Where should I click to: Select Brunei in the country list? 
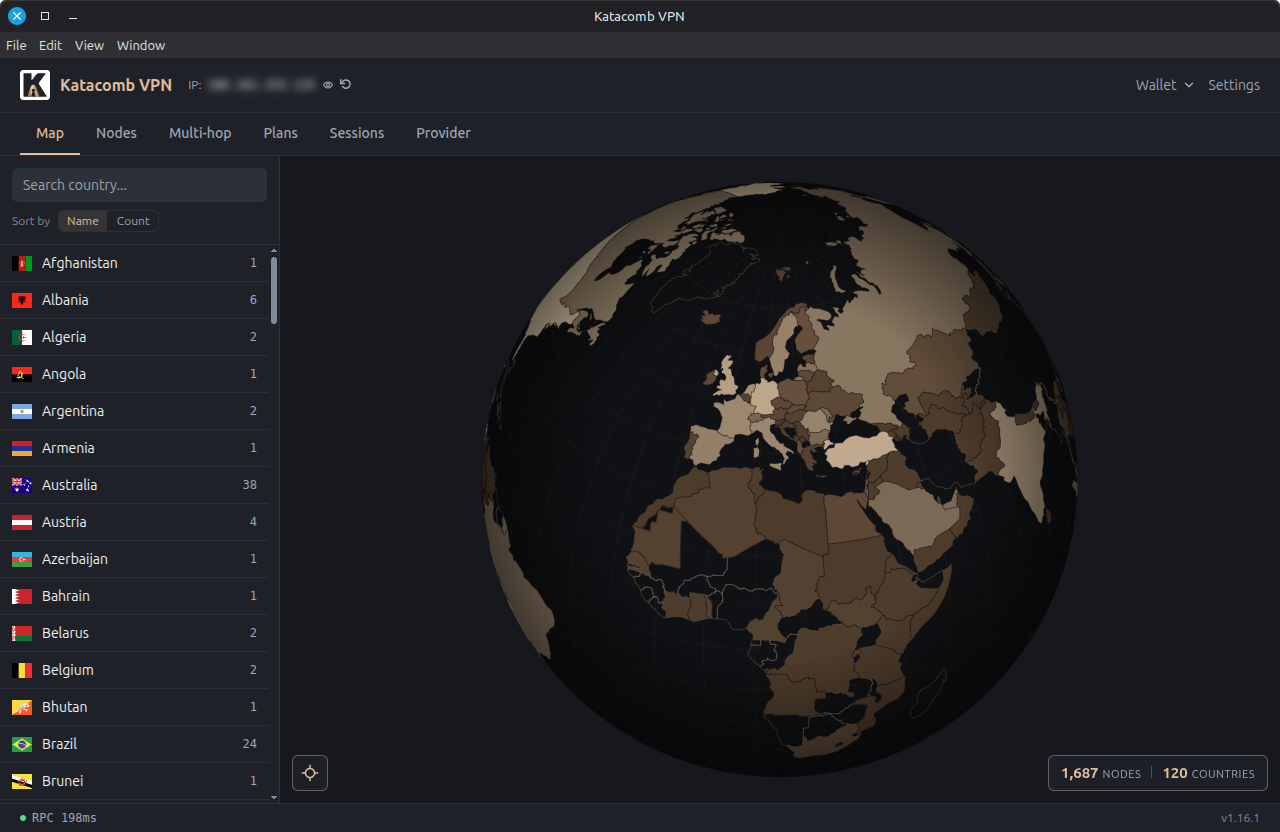[134, 781]
